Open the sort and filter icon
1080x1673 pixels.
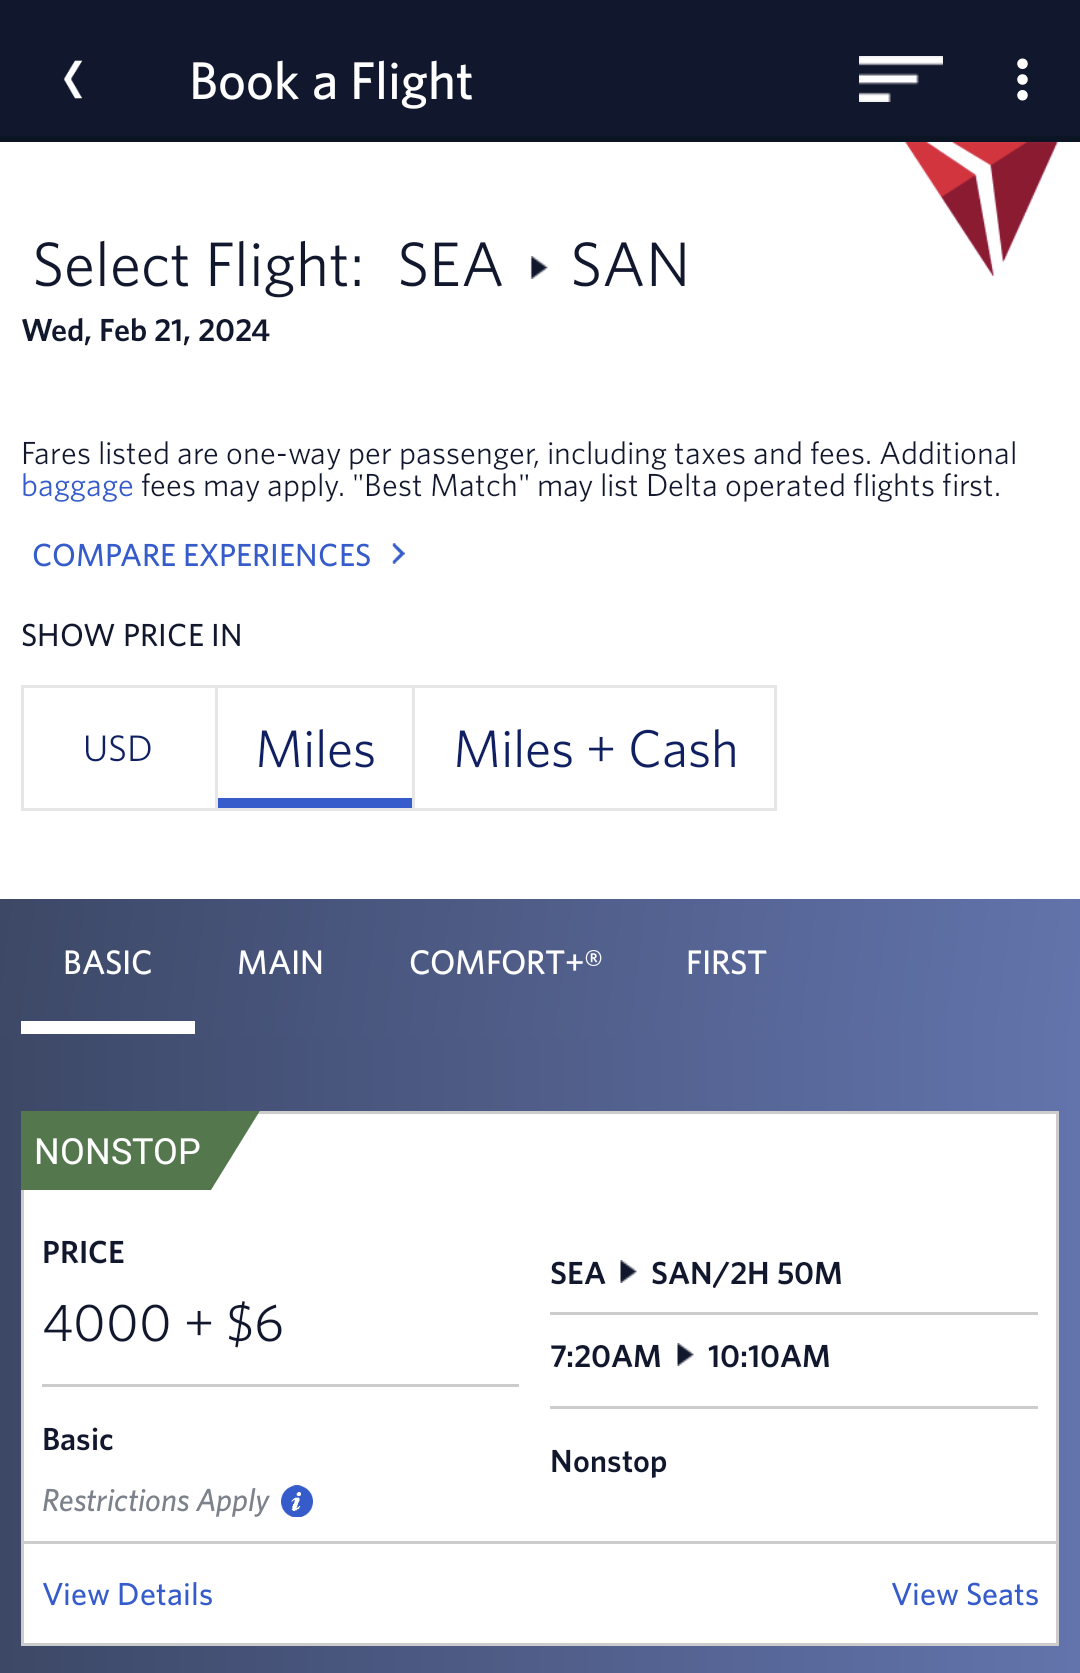pyautogui.click(x=900, y=79)
